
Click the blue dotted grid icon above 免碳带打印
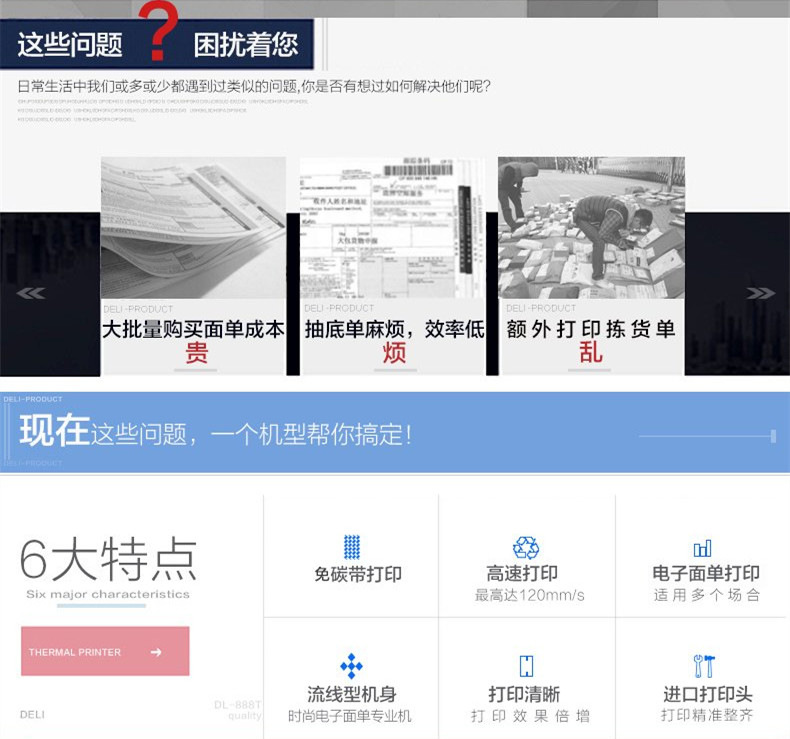352,547
